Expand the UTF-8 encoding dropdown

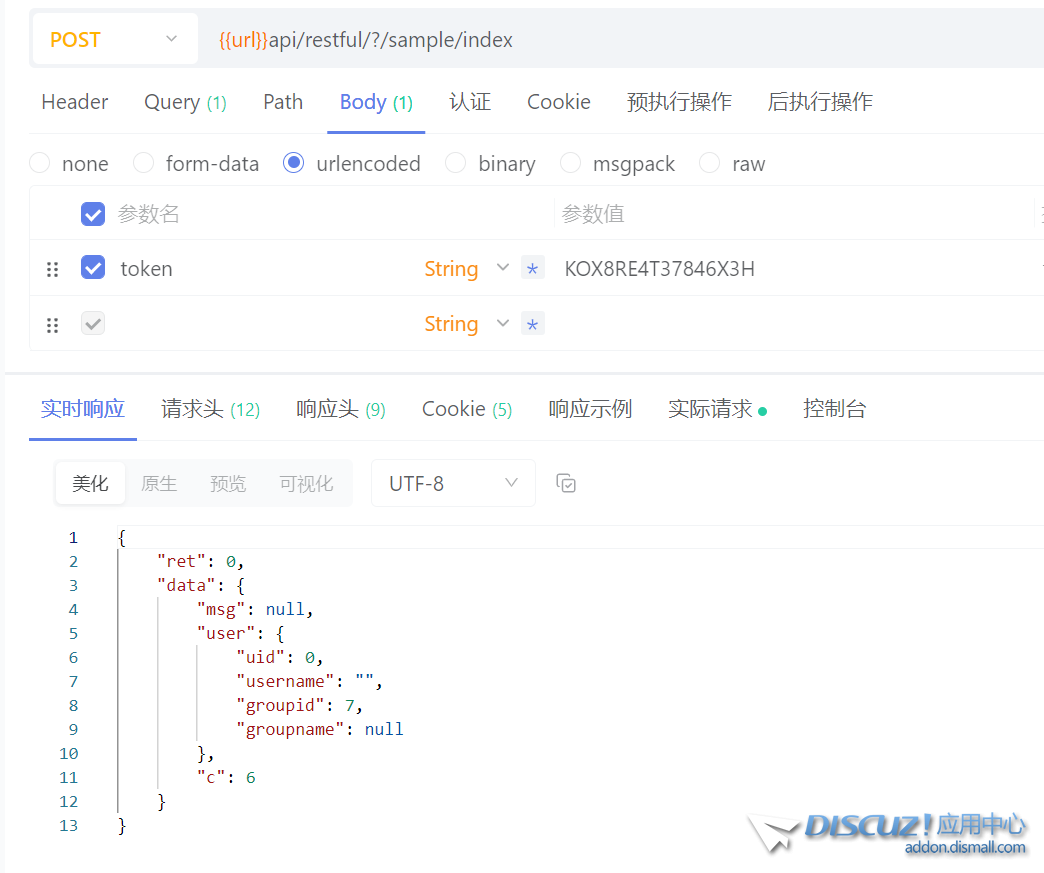click(453, 484)
